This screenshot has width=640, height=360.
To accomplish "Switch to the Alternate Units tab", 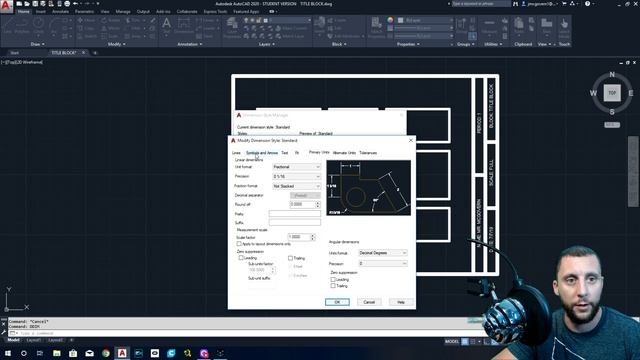I will point(344,153).
